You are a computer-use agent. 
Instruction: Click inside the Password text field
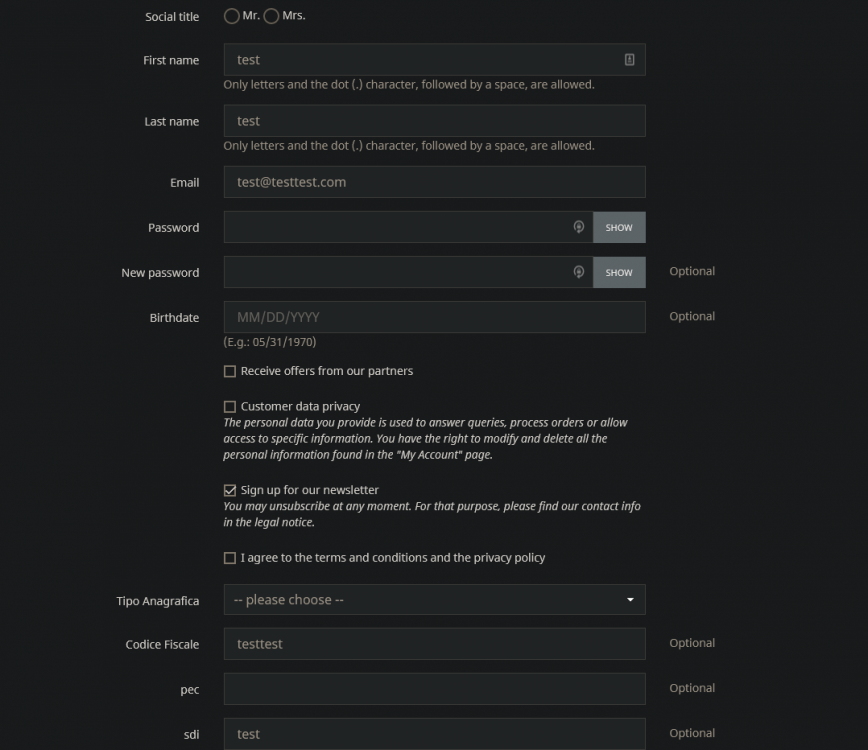(398, 227)
